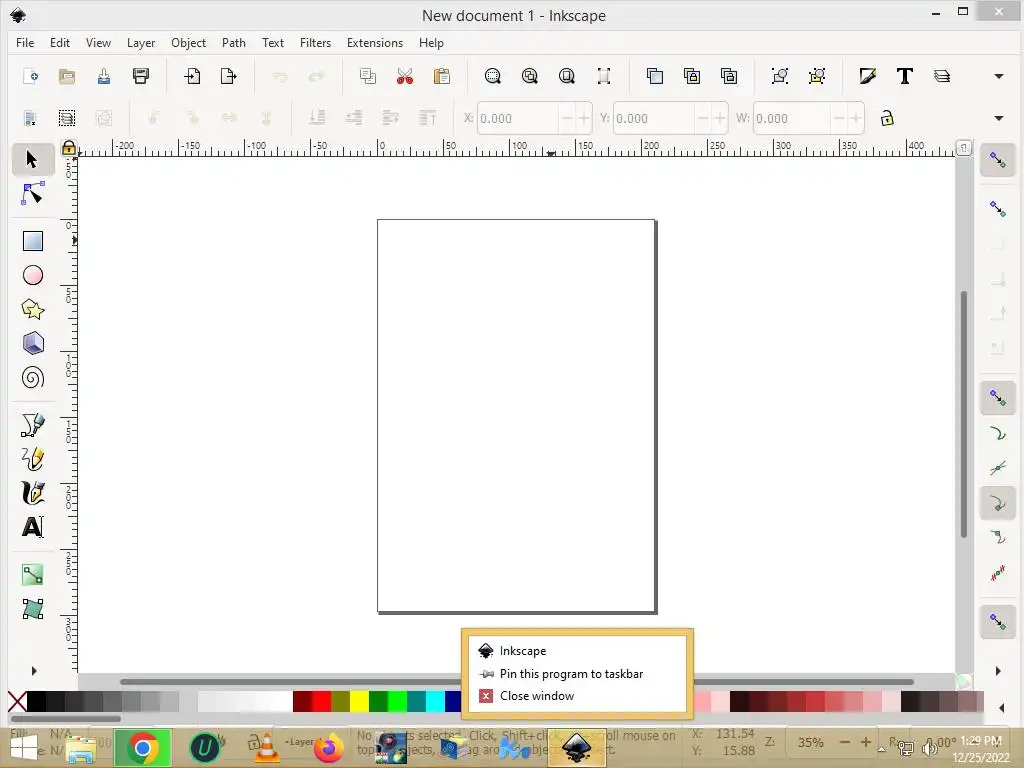Image resolution: width=1024 pixels, height=768 pixels.
Task: Click Zoom to fit page icon
Action: coord(567,76)
